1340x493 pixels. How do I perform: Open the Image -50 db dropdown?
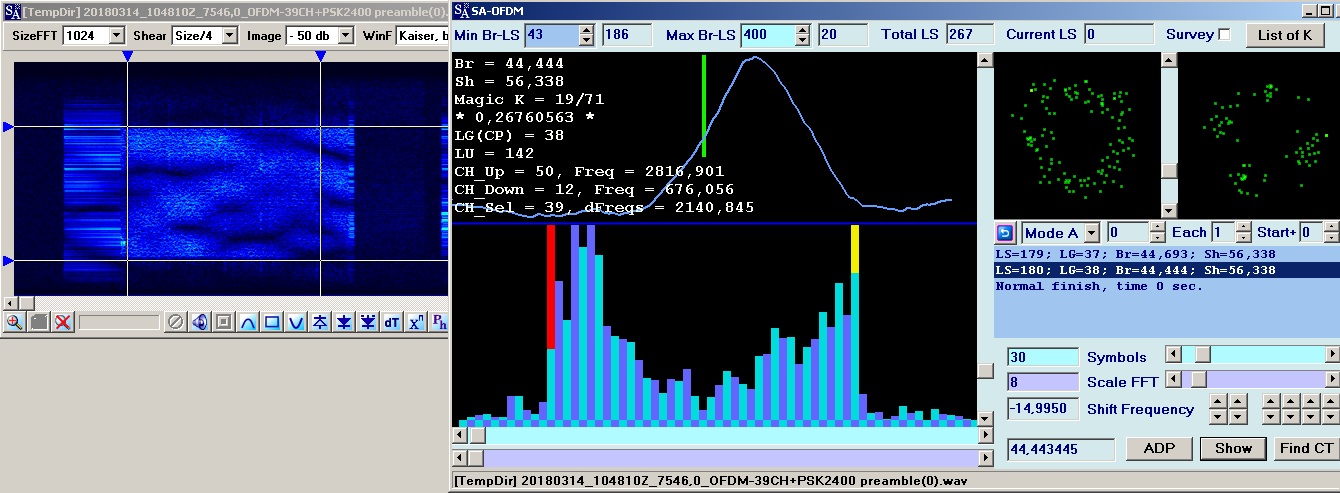[x=346, y=35]
